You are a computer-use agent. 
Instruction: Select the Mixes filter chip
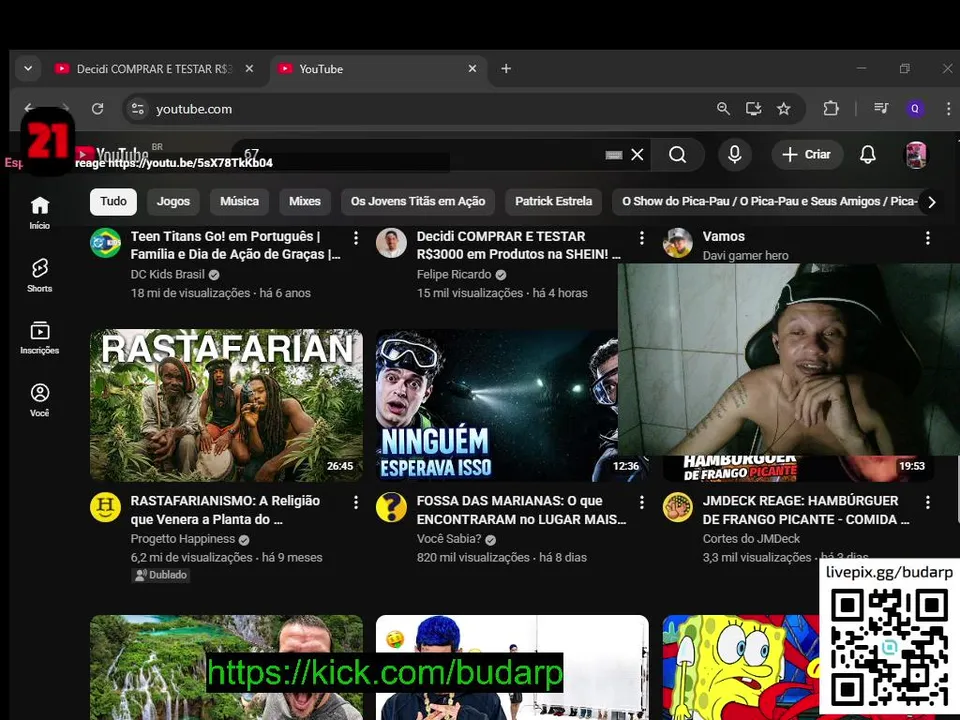(305, 201)
